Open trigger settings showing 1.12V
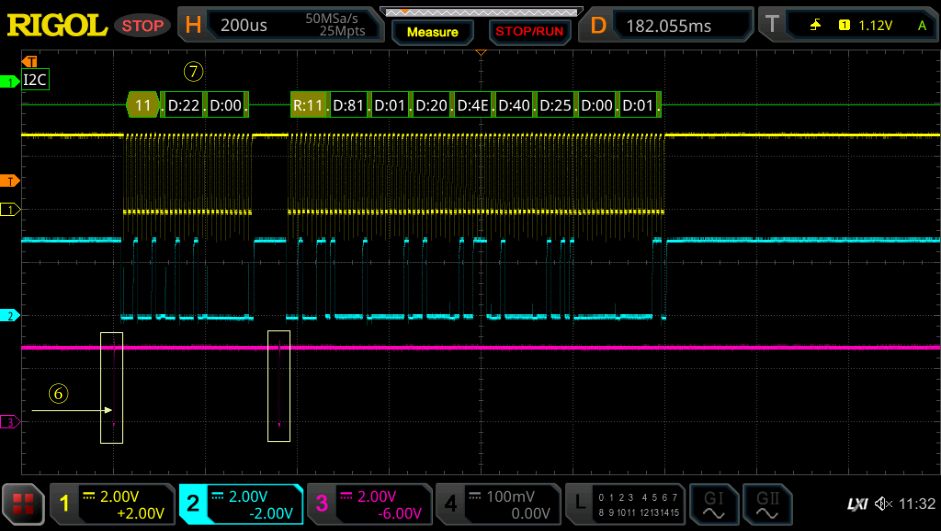 [849, 25]
